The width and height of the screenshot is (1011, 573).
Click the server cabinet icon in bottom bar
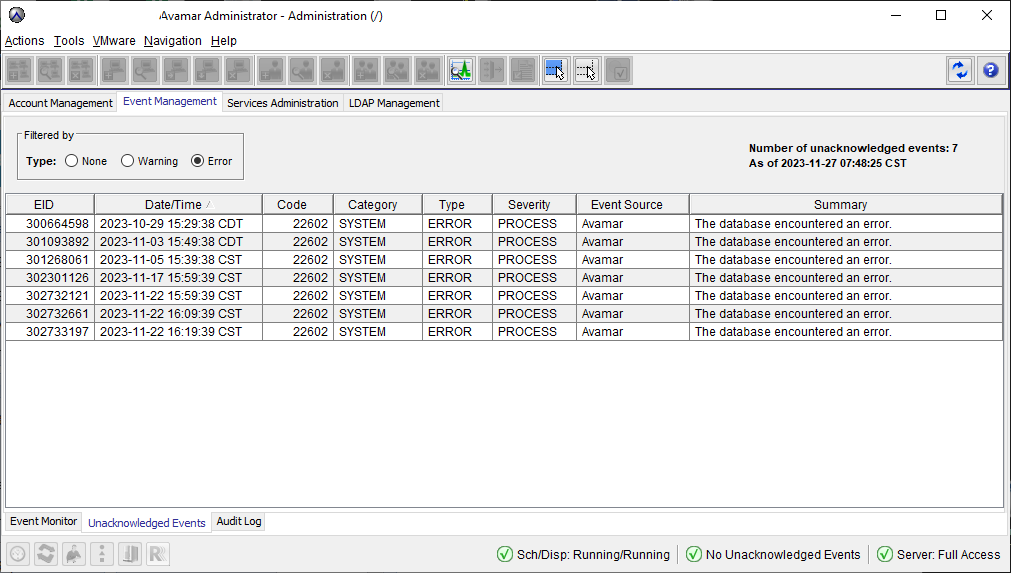[x=130, y=554]
